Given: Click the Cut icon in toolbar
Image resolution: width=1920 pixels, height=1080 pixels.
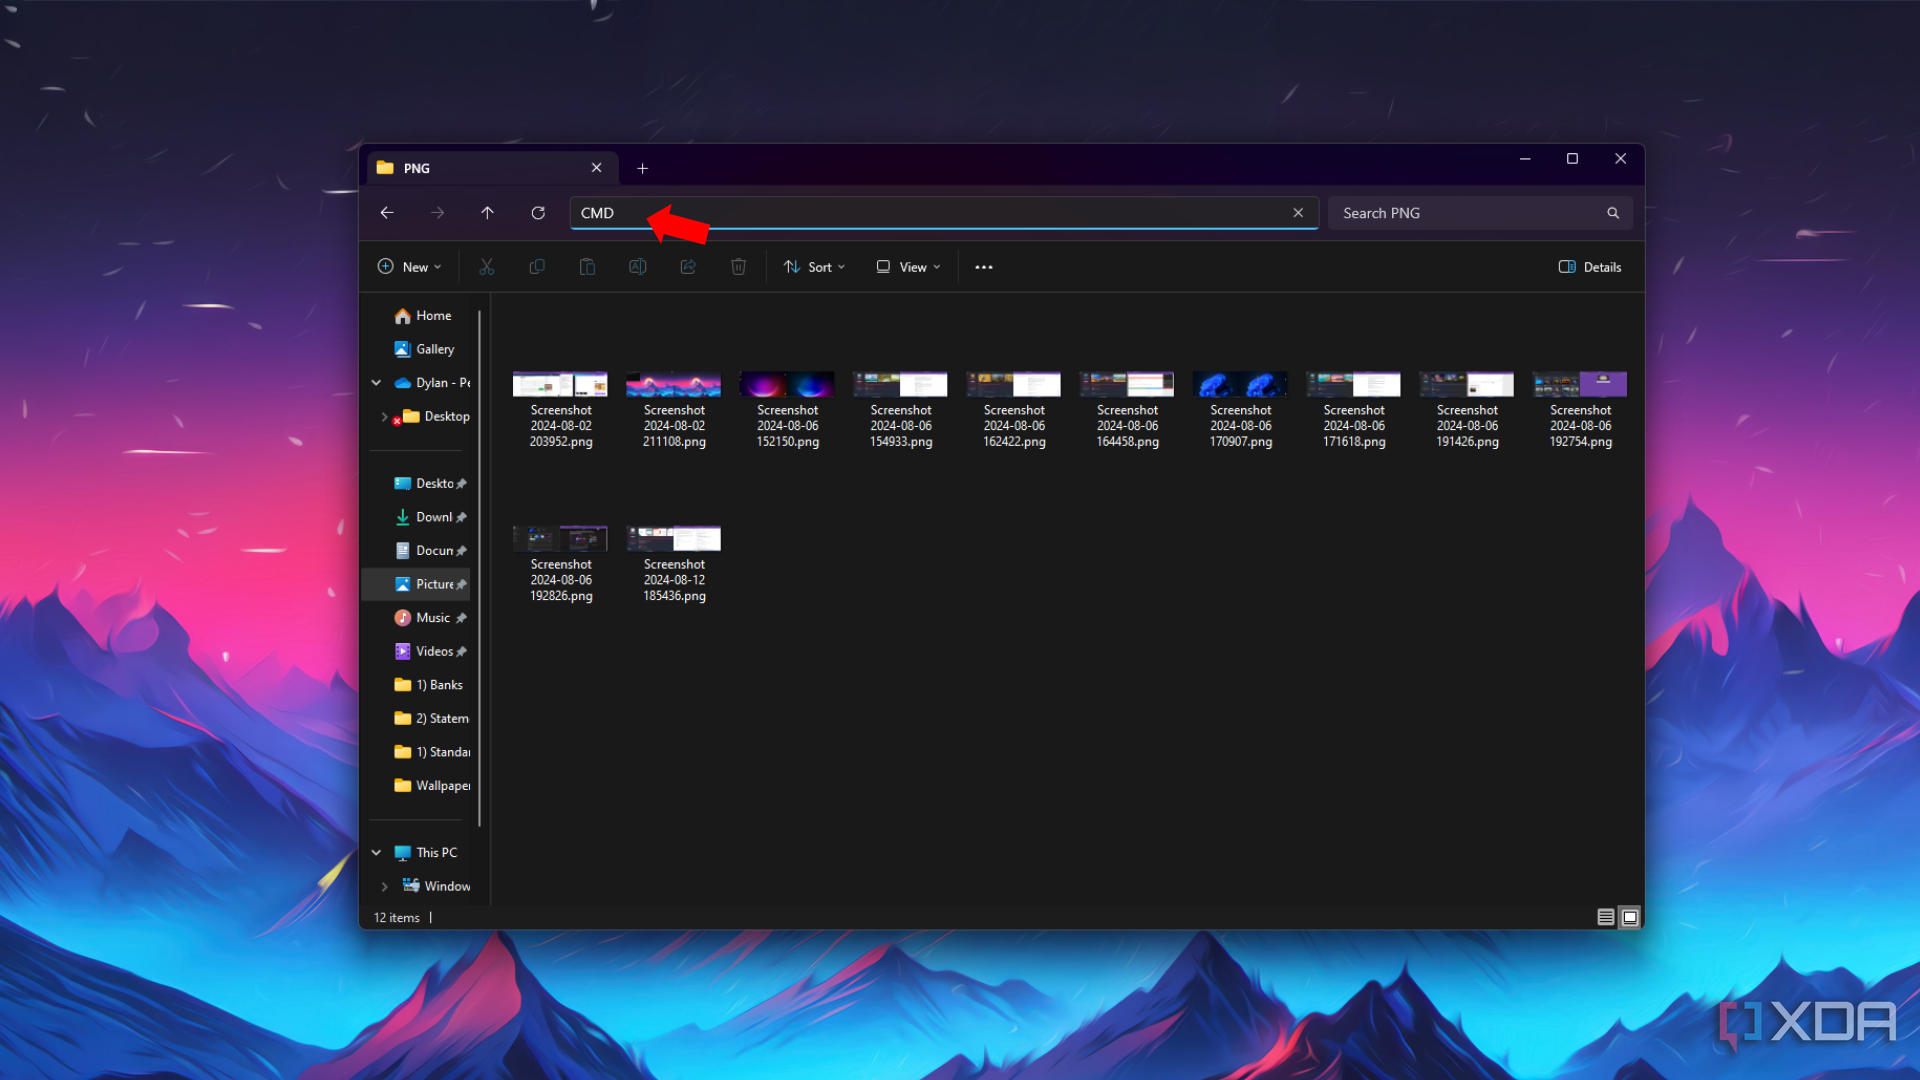Looking at the screenshot, I should (x=487, y=266).
